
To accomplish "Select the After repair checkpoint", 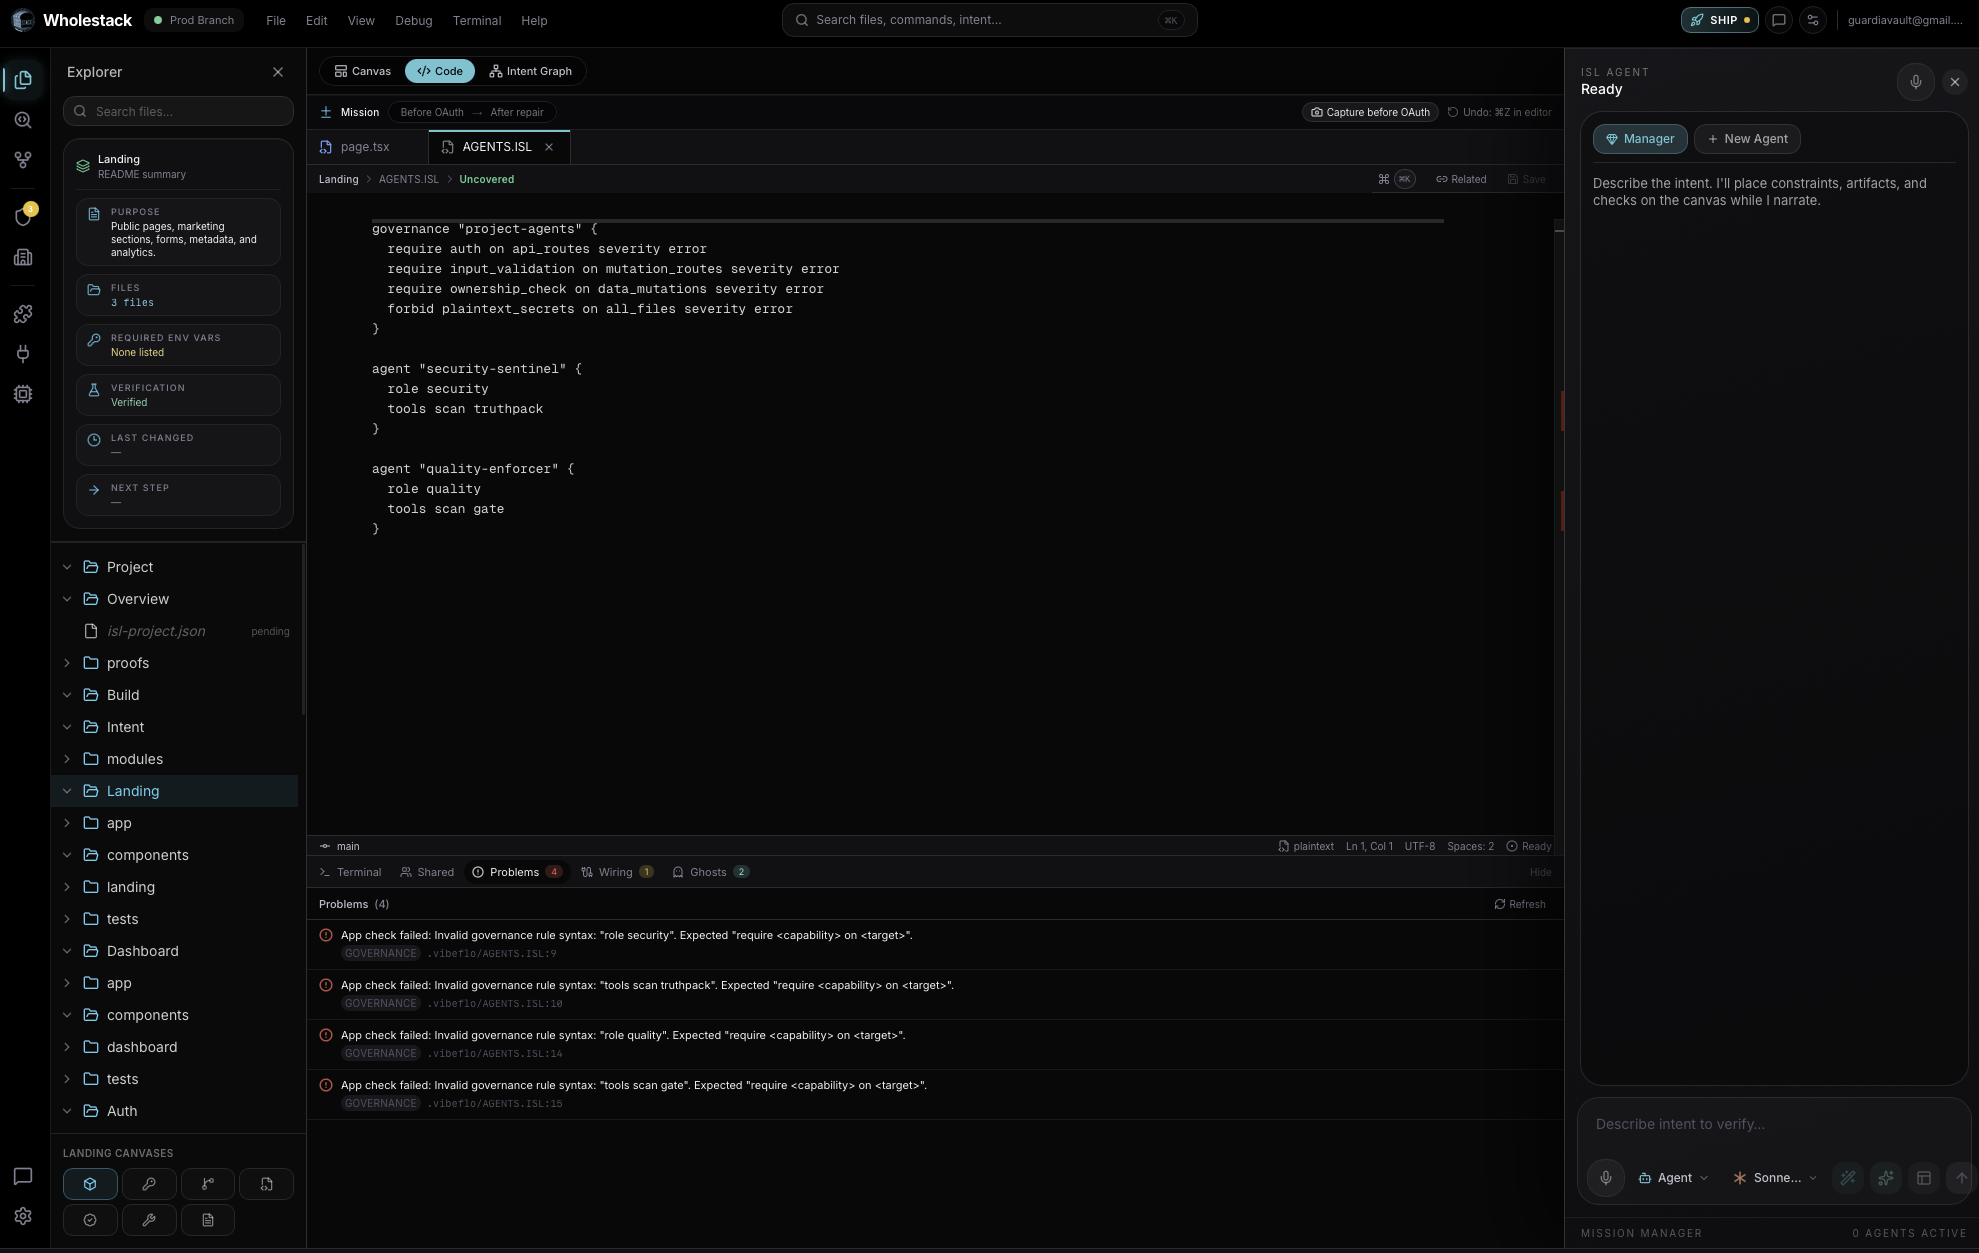I will click(517, 112).
